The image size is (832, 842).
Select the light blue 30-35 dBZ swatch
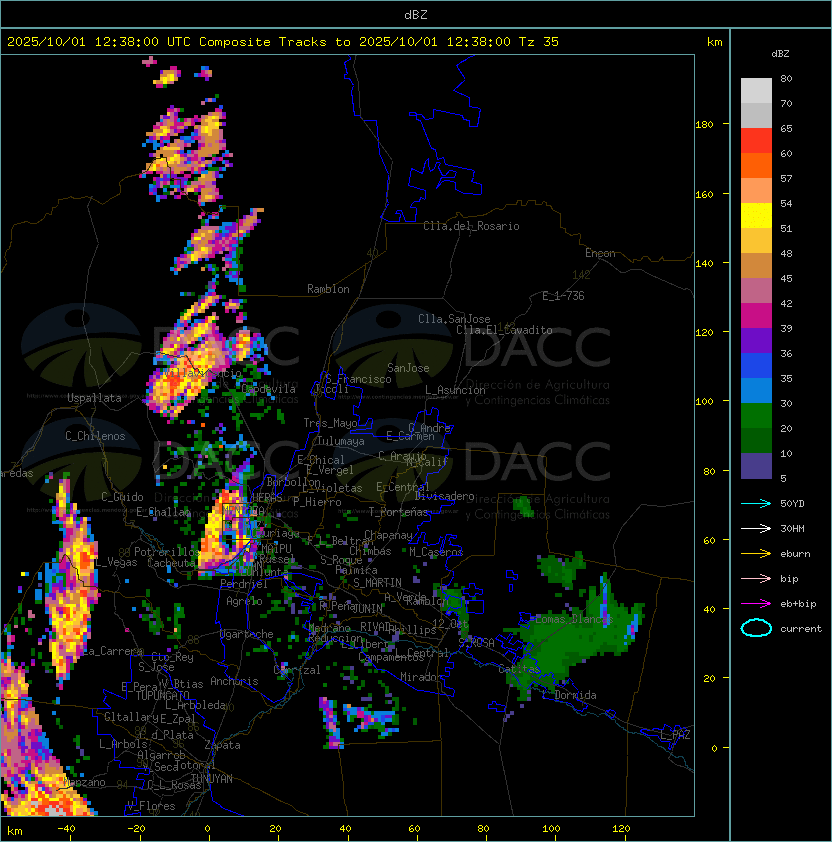pyautogui.click(x=756, y=391)
